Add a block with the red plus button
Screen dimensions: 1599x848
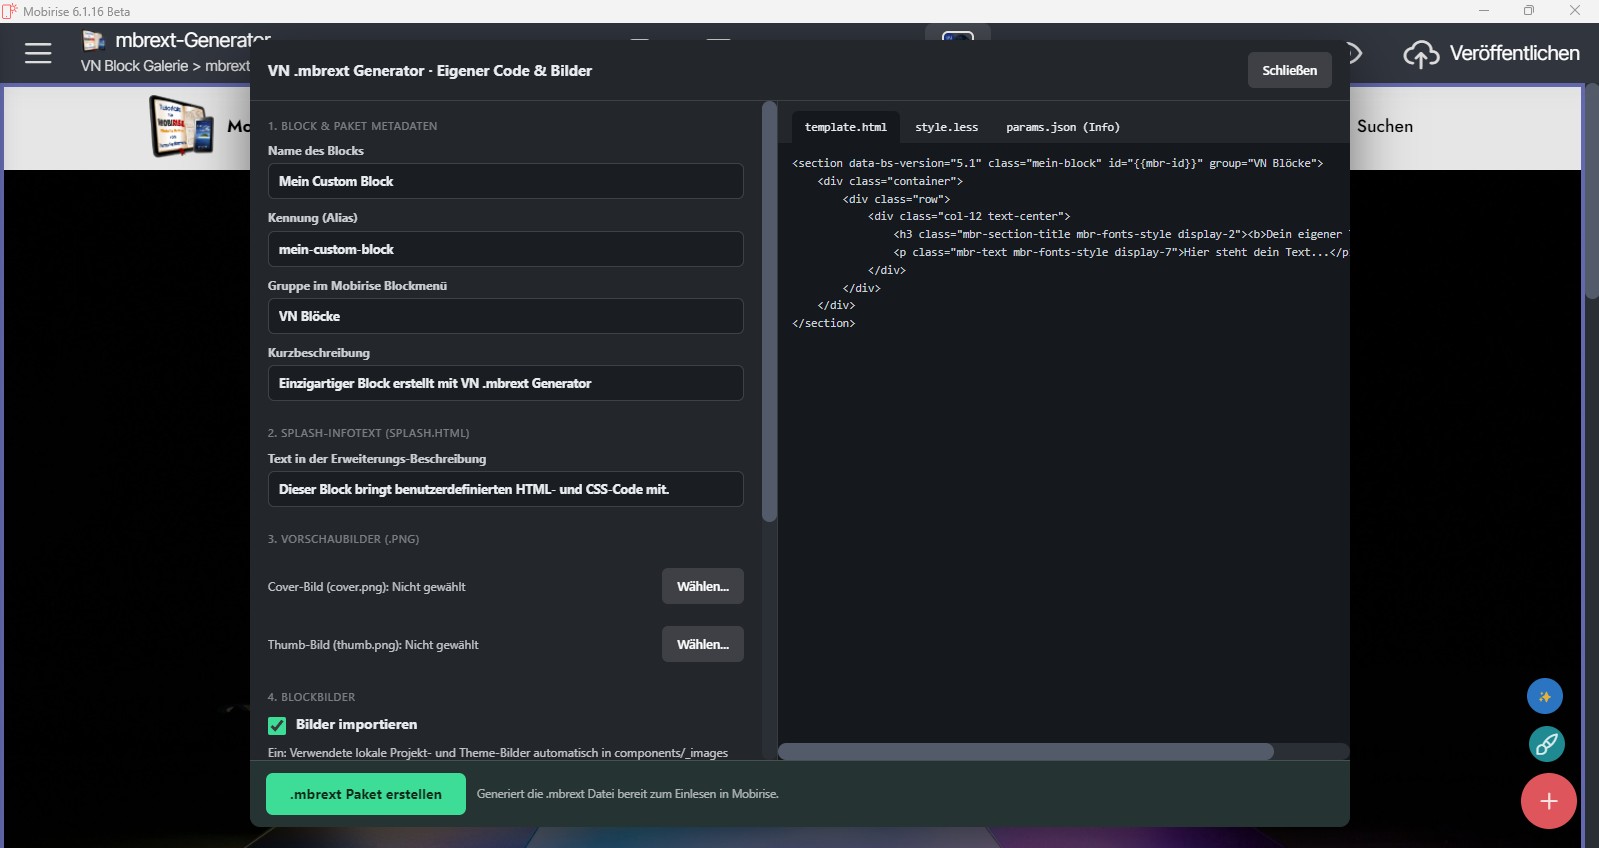(x=1549, y=801)
